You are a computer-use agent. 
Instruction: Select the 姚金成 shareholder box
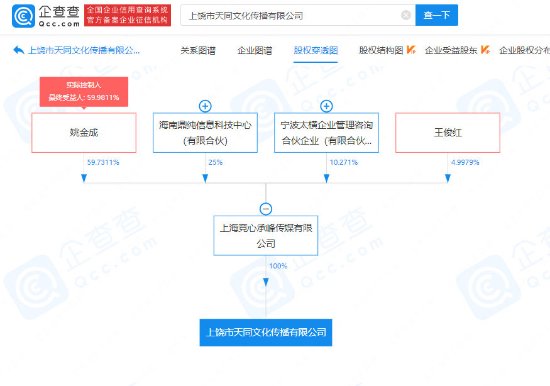pyautogui.click(x=84, y=133)
